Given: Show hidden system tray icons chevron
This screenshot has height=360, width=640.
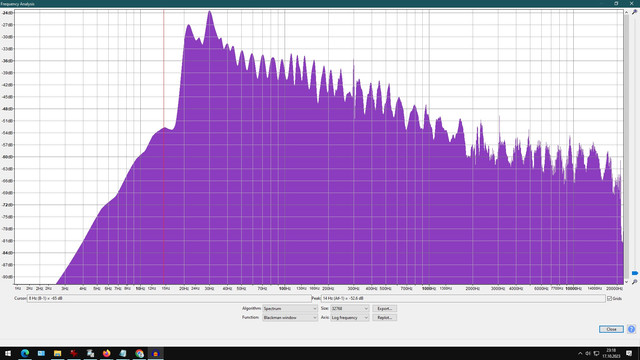Looking at the screenshot, I should click(x=580, y=353).
